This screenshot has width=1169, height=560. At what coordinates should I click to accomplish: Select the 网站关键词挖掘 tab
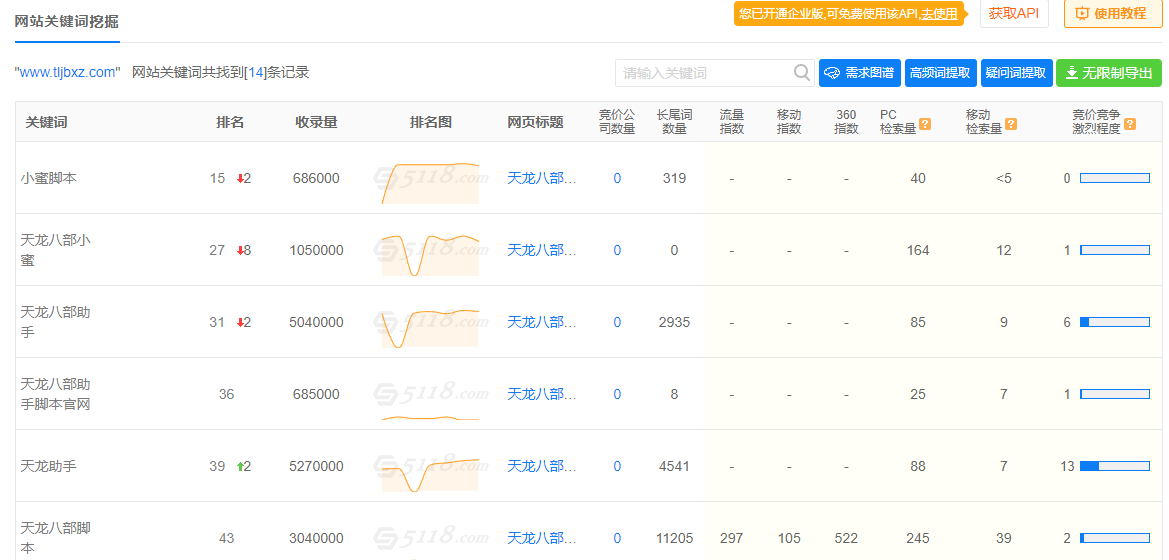(66, 21)
